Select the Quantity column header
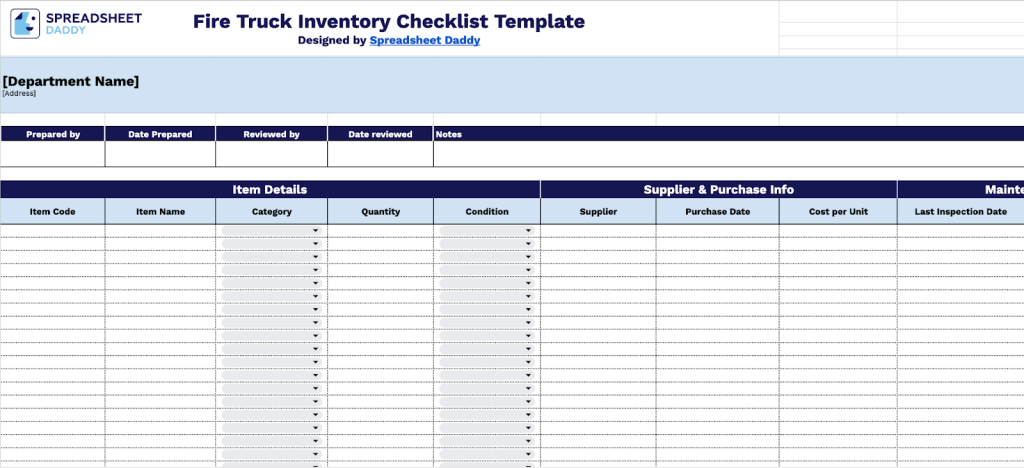1024x468 pixels. [x=380, y=212]
